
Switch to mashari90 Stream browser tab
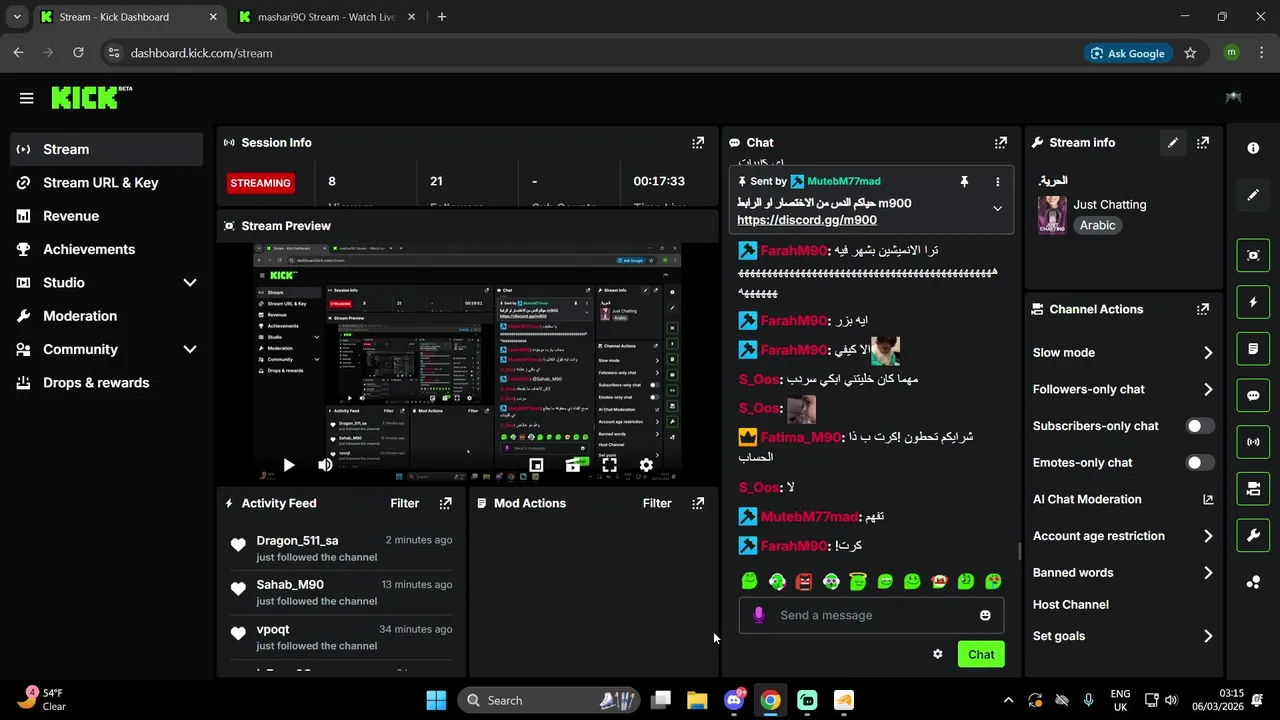[326, 17]
